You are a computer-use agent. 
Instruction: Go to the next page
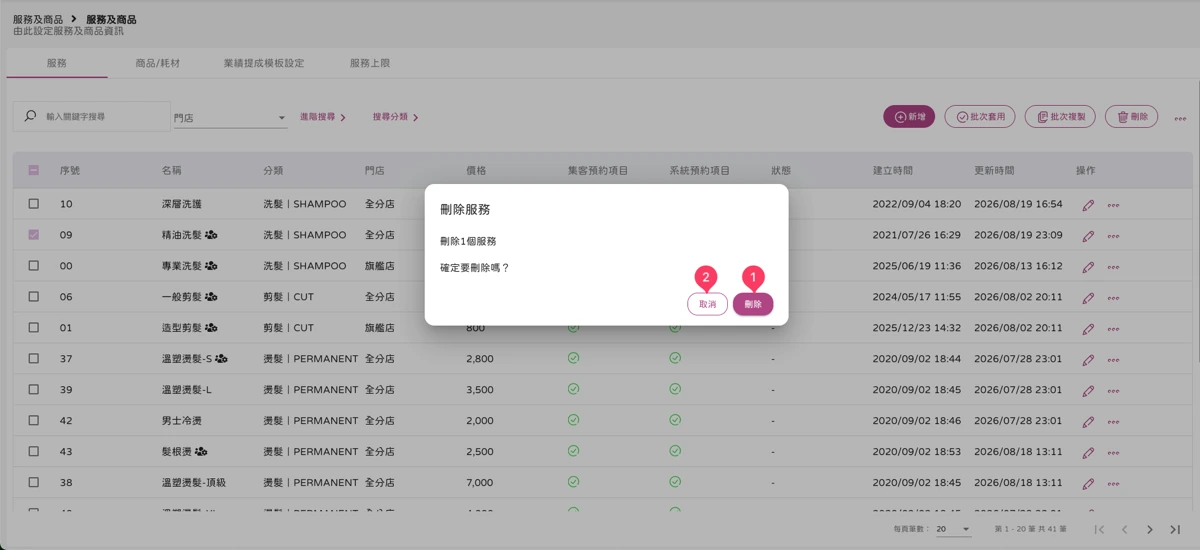coord(1150,529)
